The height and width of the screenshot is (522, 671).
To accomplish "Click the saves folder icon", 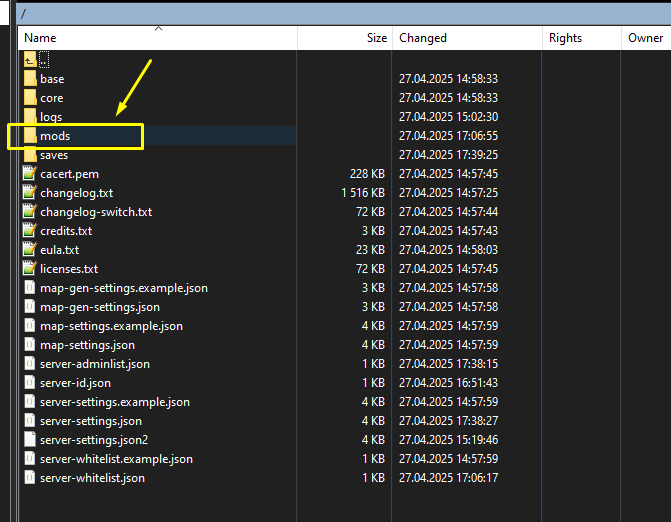I will coord(29,155).
